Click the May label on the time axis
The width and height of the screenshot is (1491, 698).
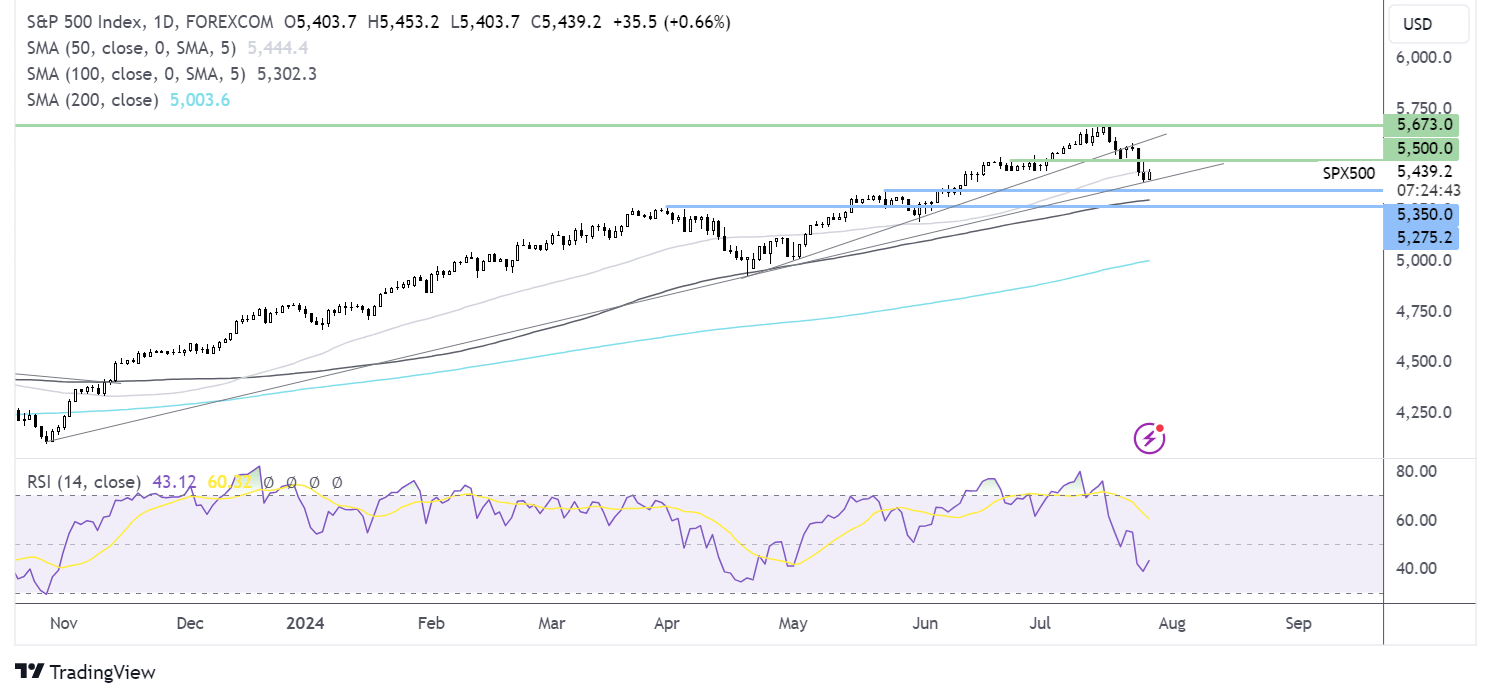pos(793,623)
